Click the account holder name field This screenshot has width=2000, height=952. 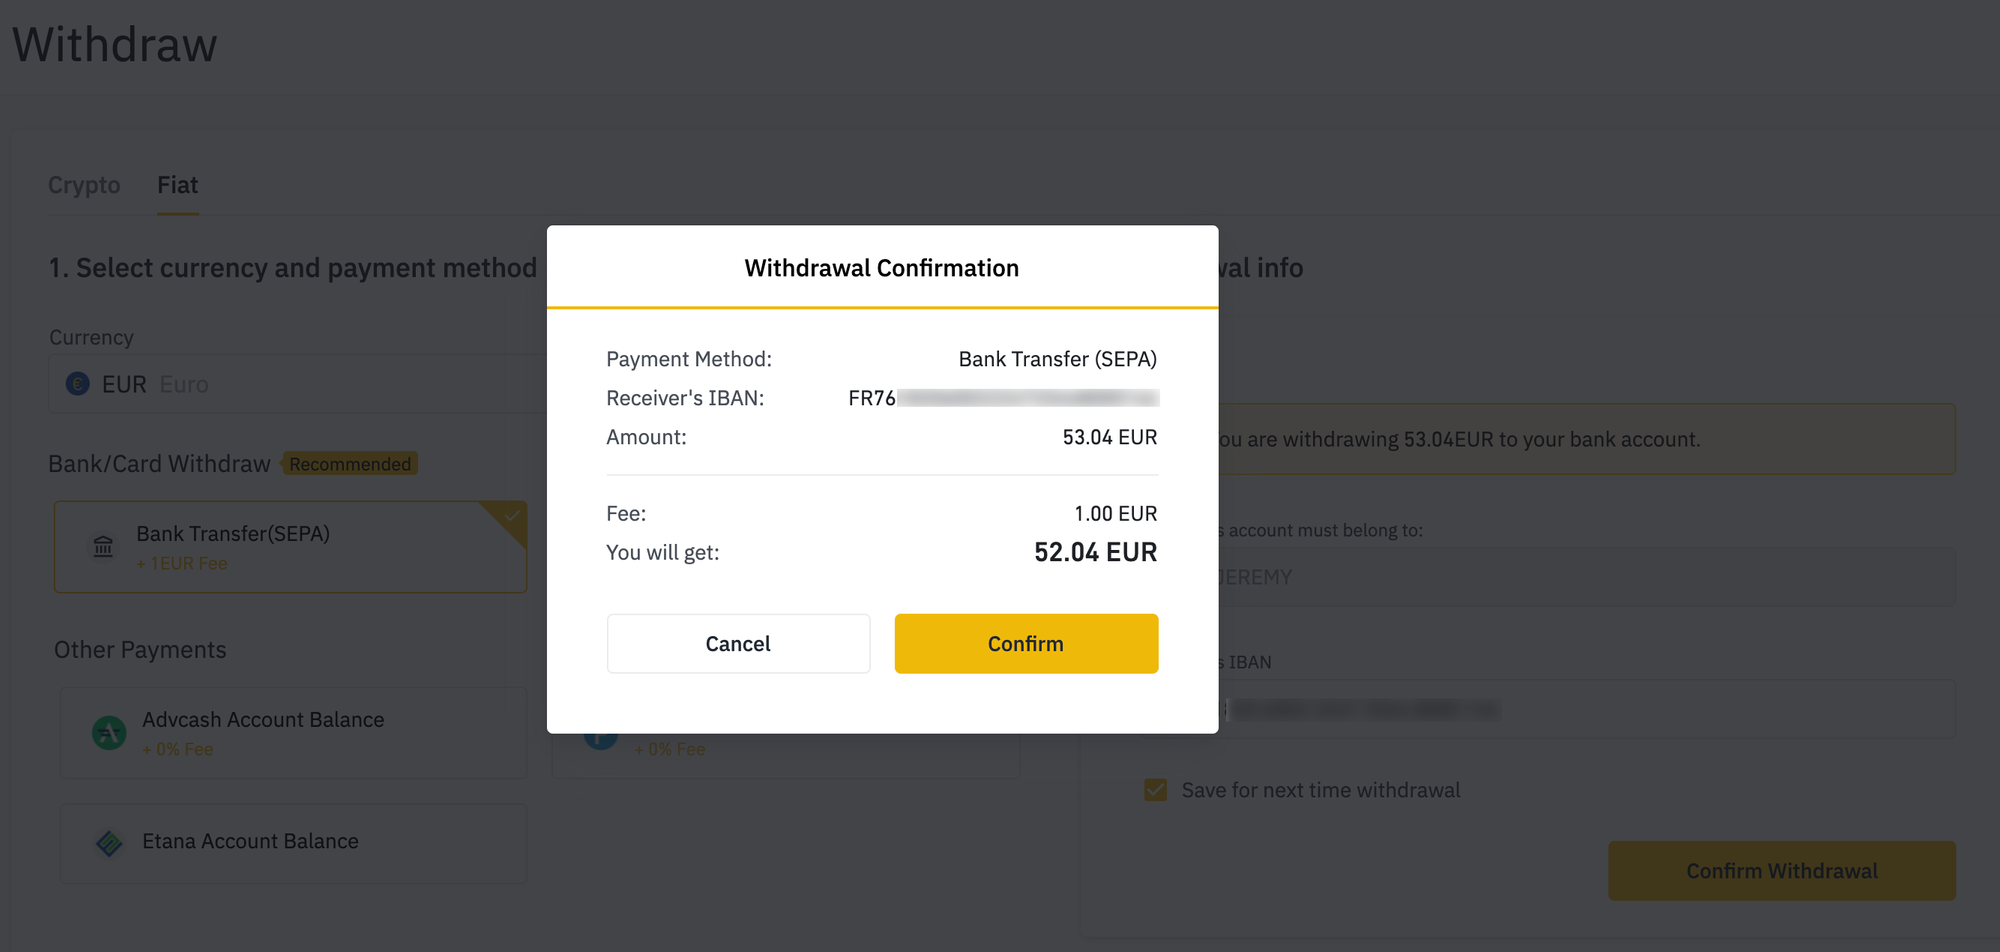[x=1587, y=576]
